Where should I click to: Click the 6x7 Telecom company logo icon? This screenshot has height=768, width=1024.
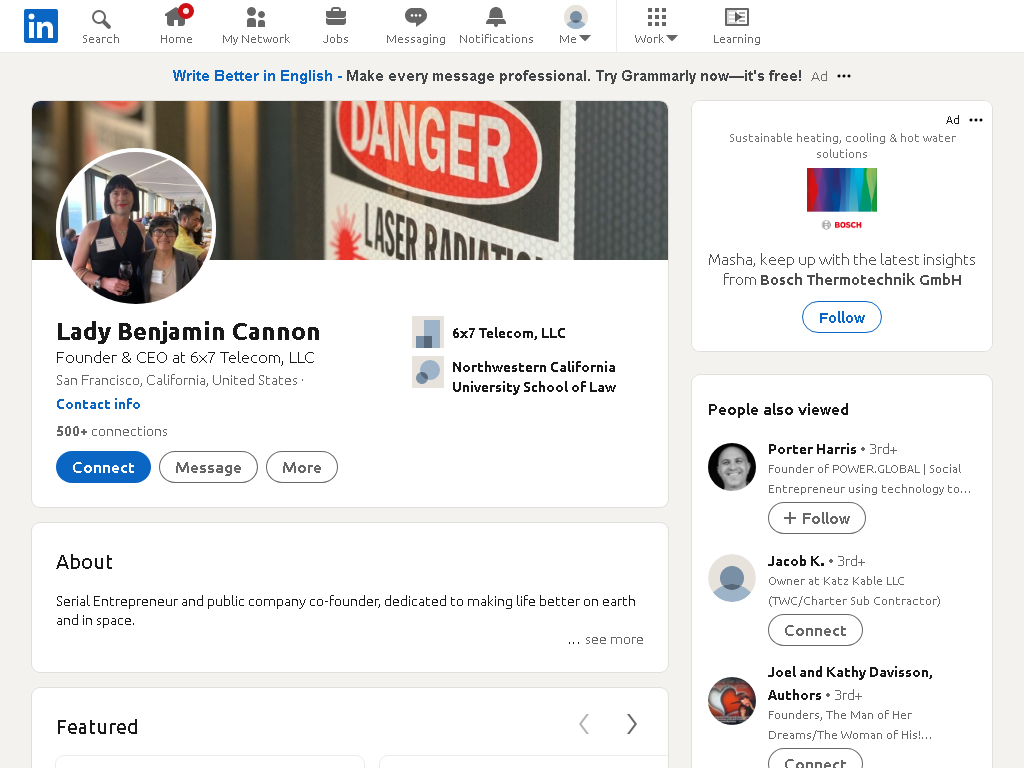pos(428,332)
